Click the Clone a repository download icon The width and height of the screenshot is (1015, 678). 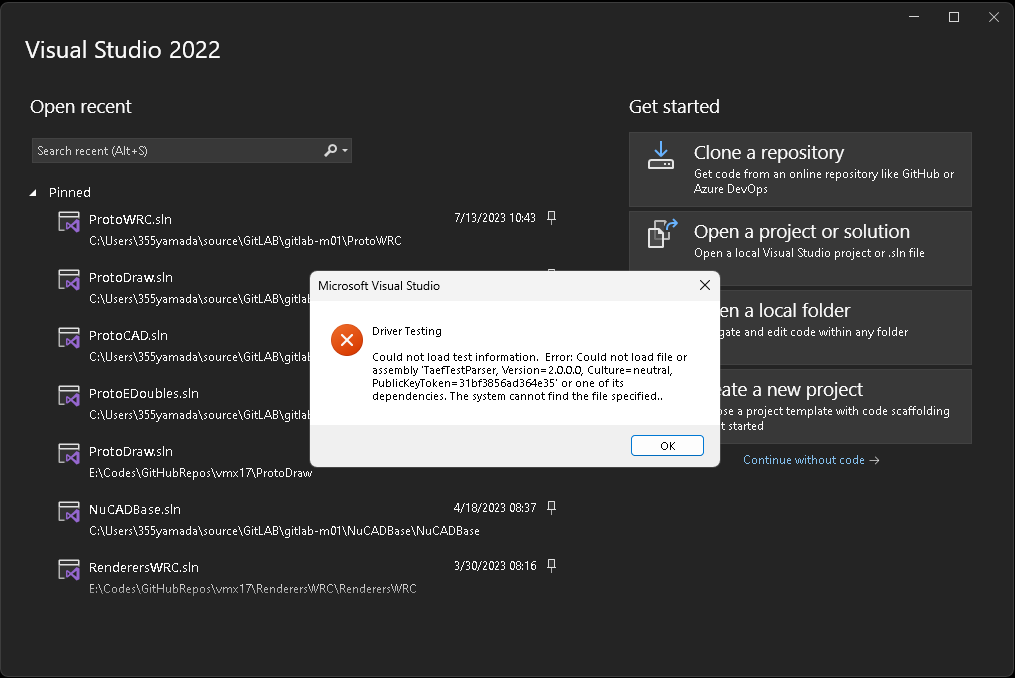661,156
